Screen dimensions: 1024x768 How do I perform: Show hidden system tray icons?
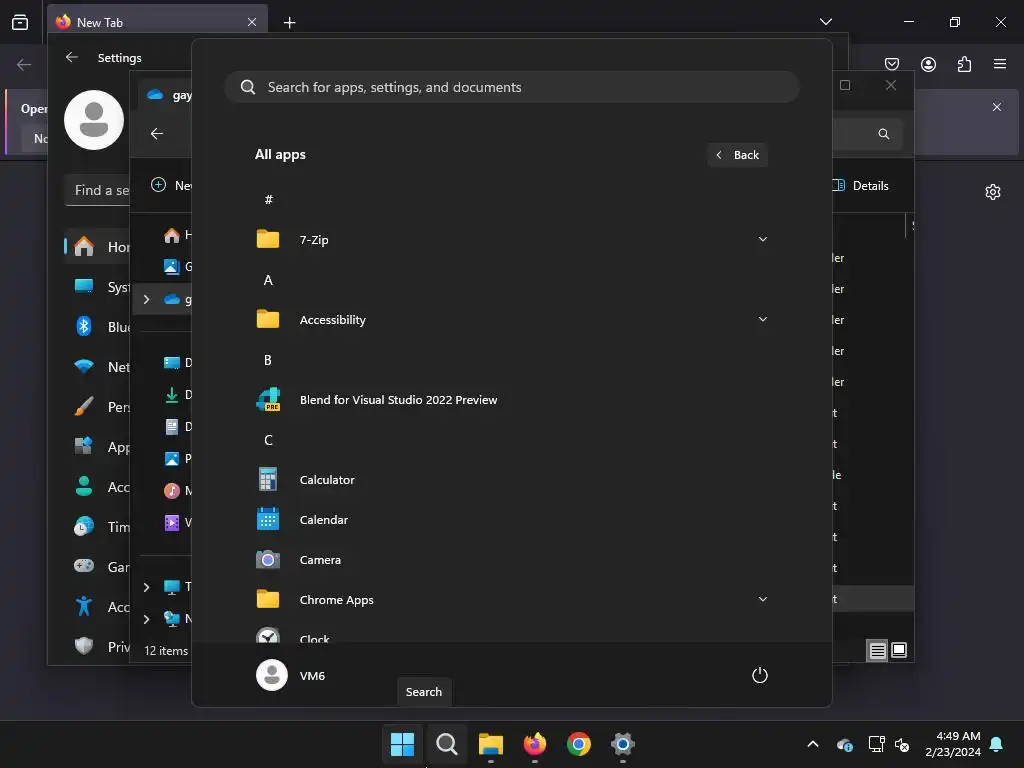[x=813, y=744]
